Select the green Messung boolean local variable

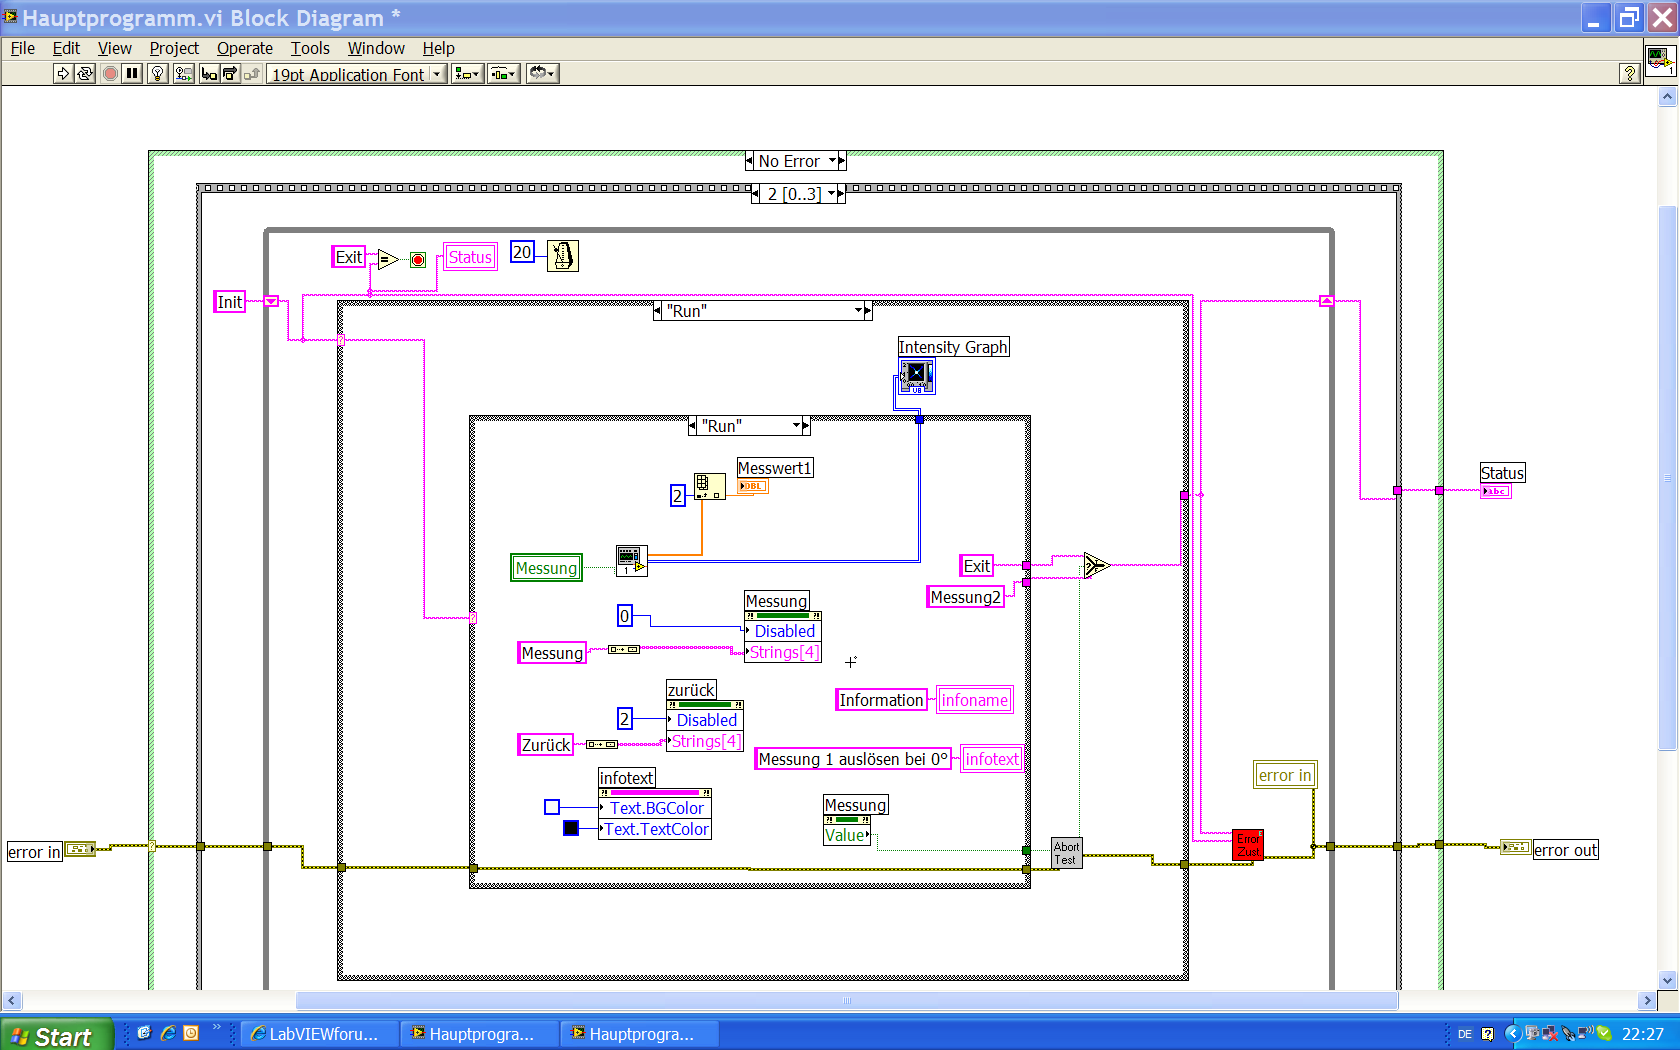click(x=546, y=568)
